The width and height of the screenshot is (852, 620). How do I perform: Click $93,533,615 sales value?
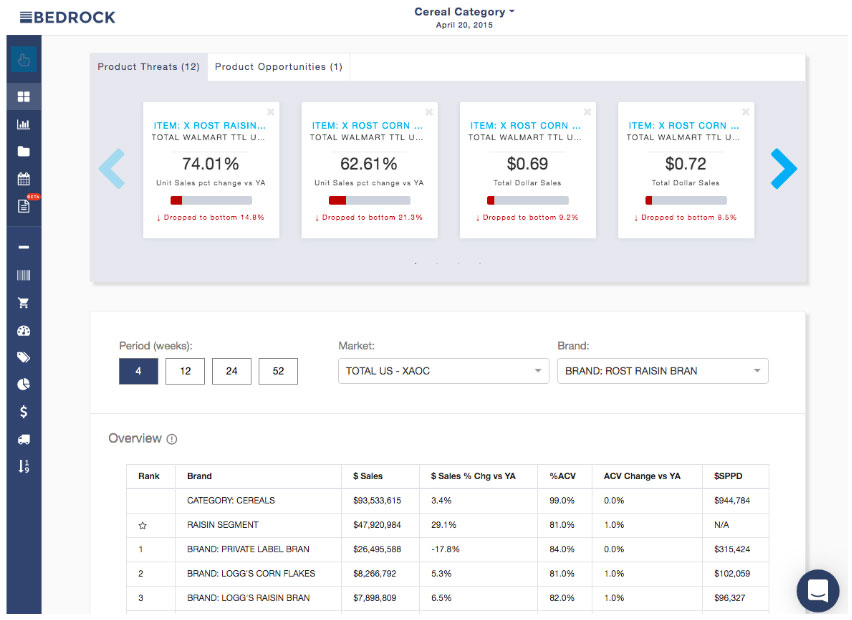point(377,501)
